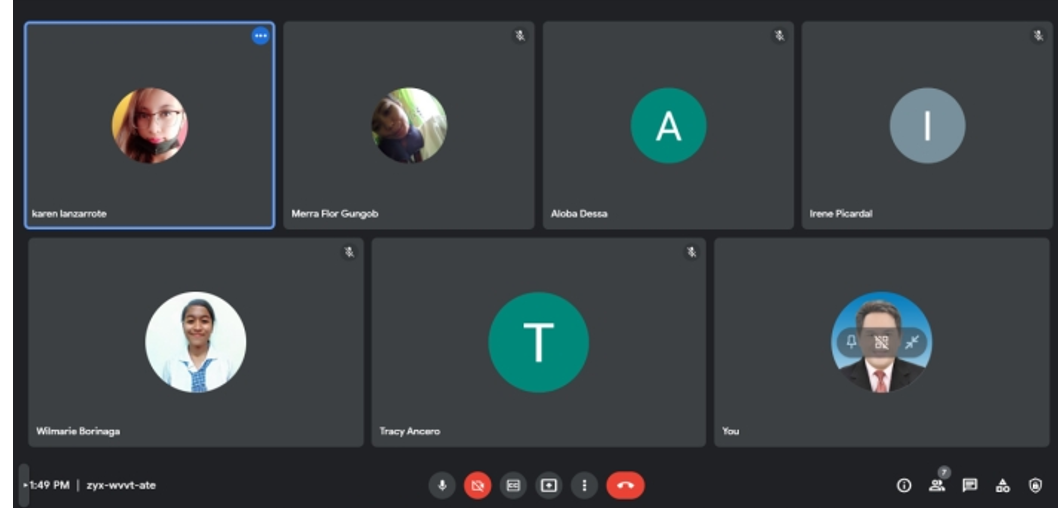Click the Aloba Dessa name label
The image size is (1058, 508).
tap(579, 214)
